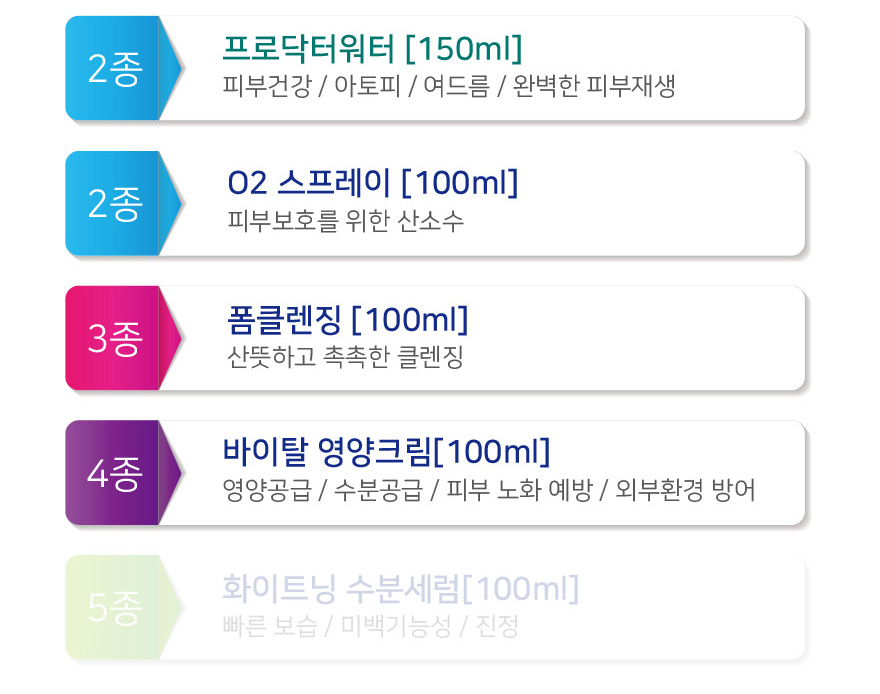Click the 빠른 보습 / 미백기능성 / 진정 text
The width and height of the screenshot is (880, 694).
[x=370, y=626]
